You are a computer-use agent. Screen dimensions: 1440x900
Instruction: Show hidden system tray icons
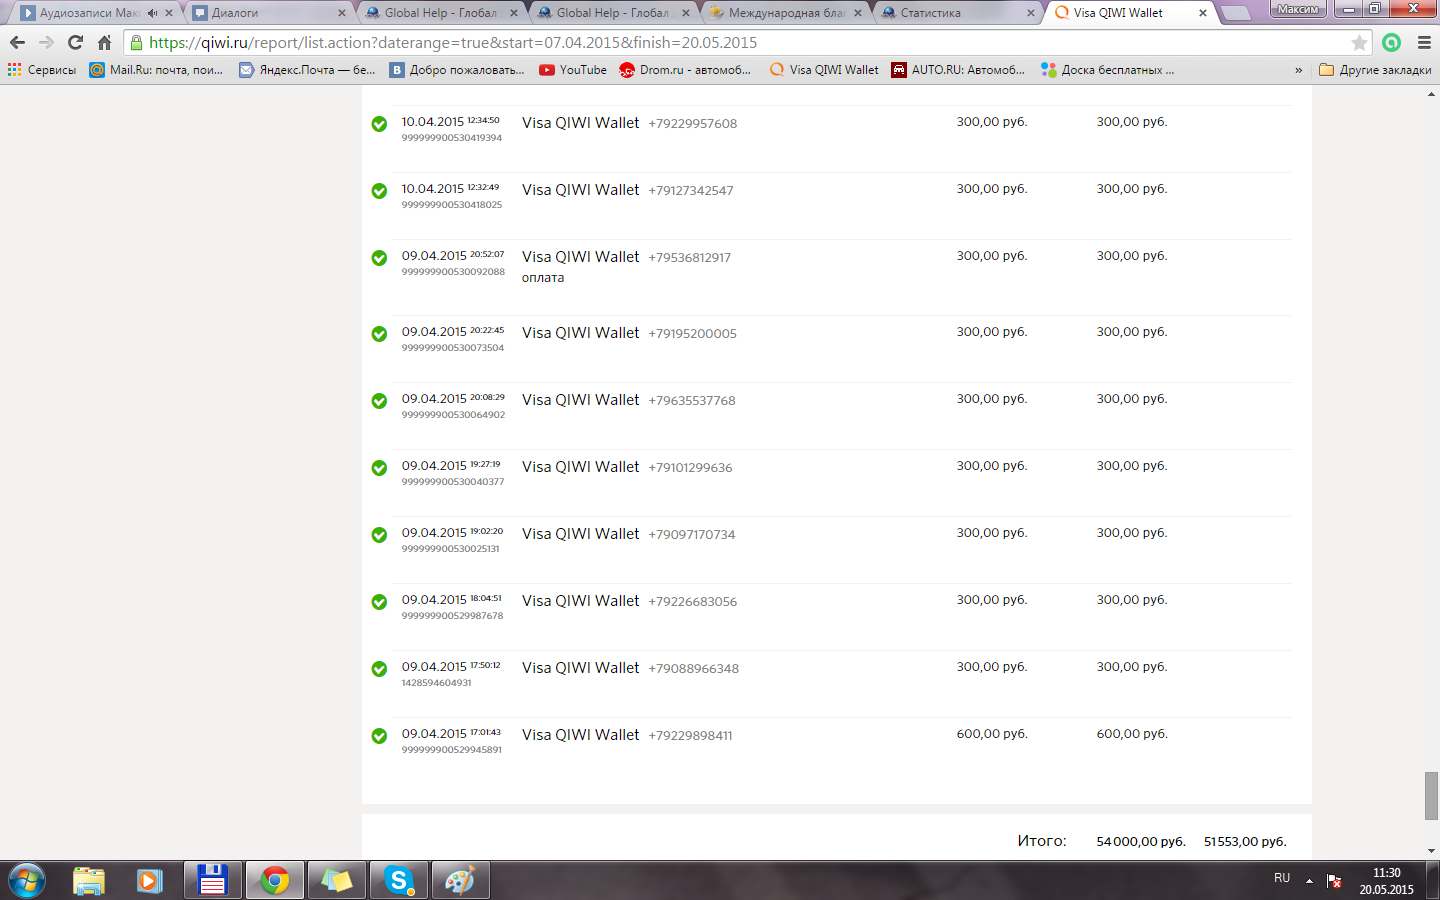[x=1309, y=880]
